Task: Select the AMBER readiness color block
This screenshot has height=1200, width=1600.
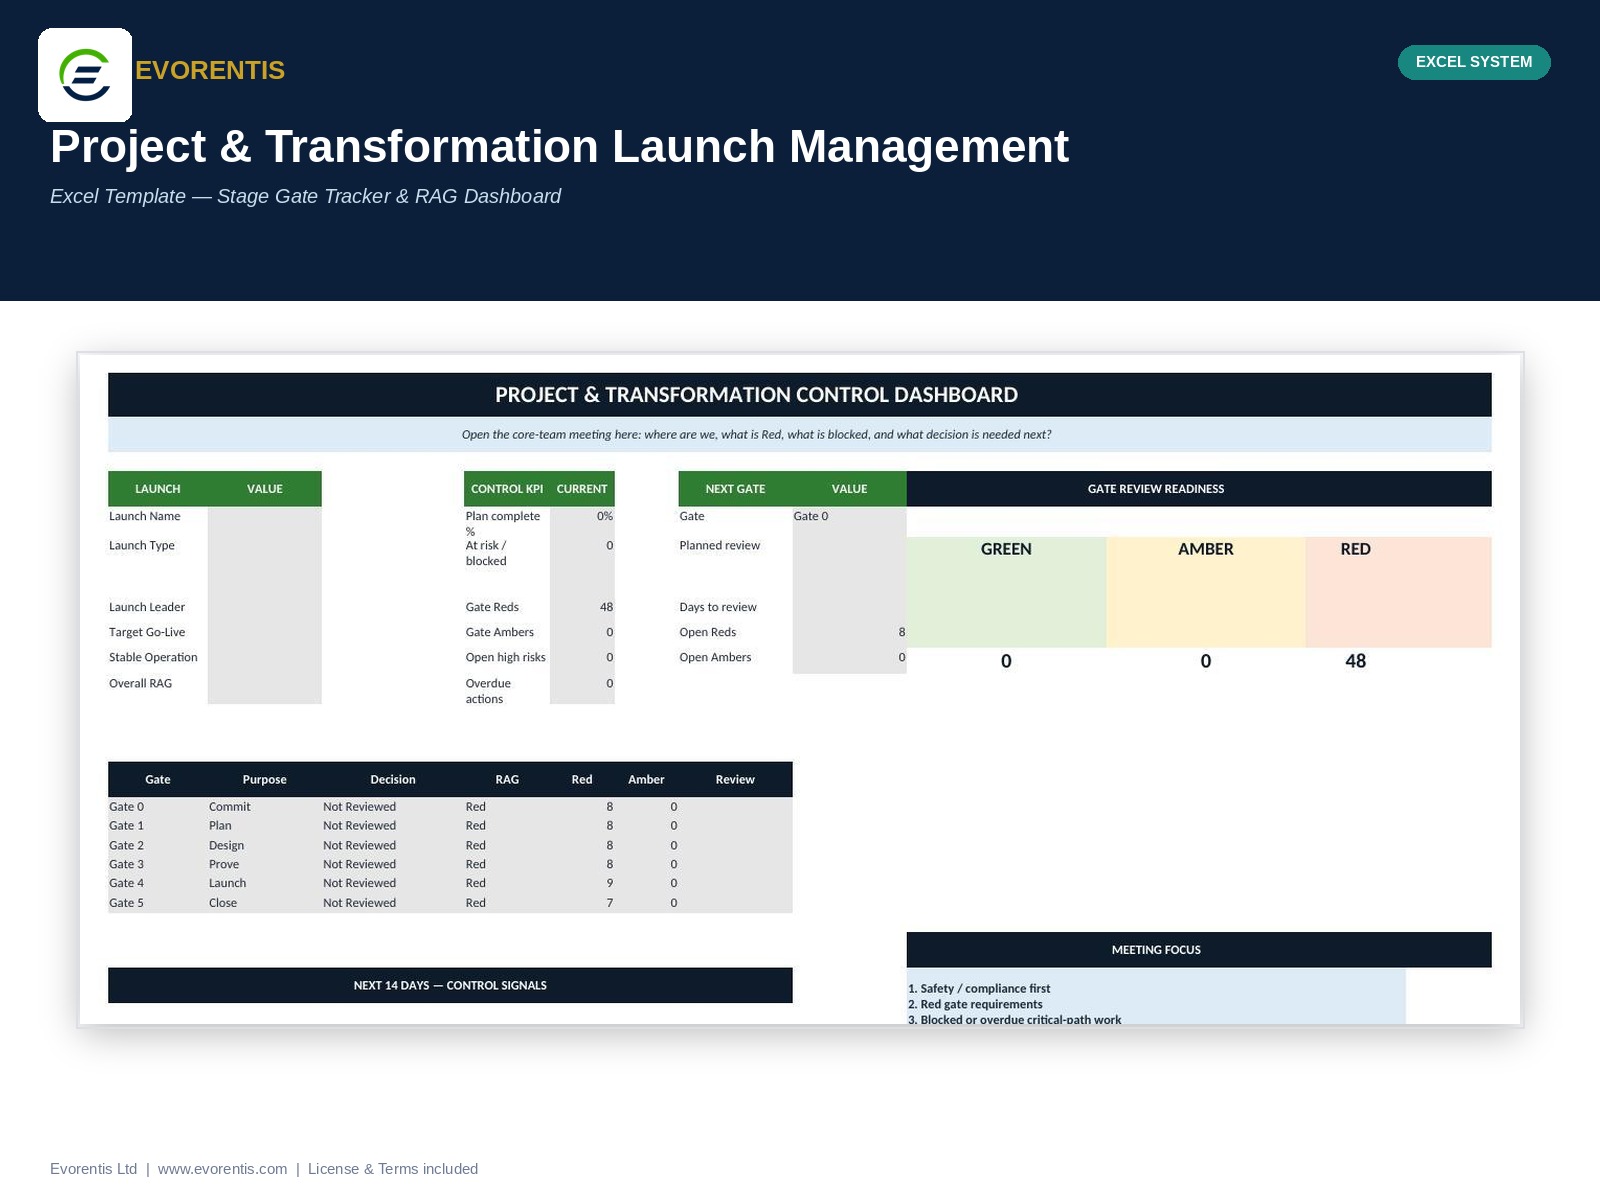Action: click(x=1206, y=592)
